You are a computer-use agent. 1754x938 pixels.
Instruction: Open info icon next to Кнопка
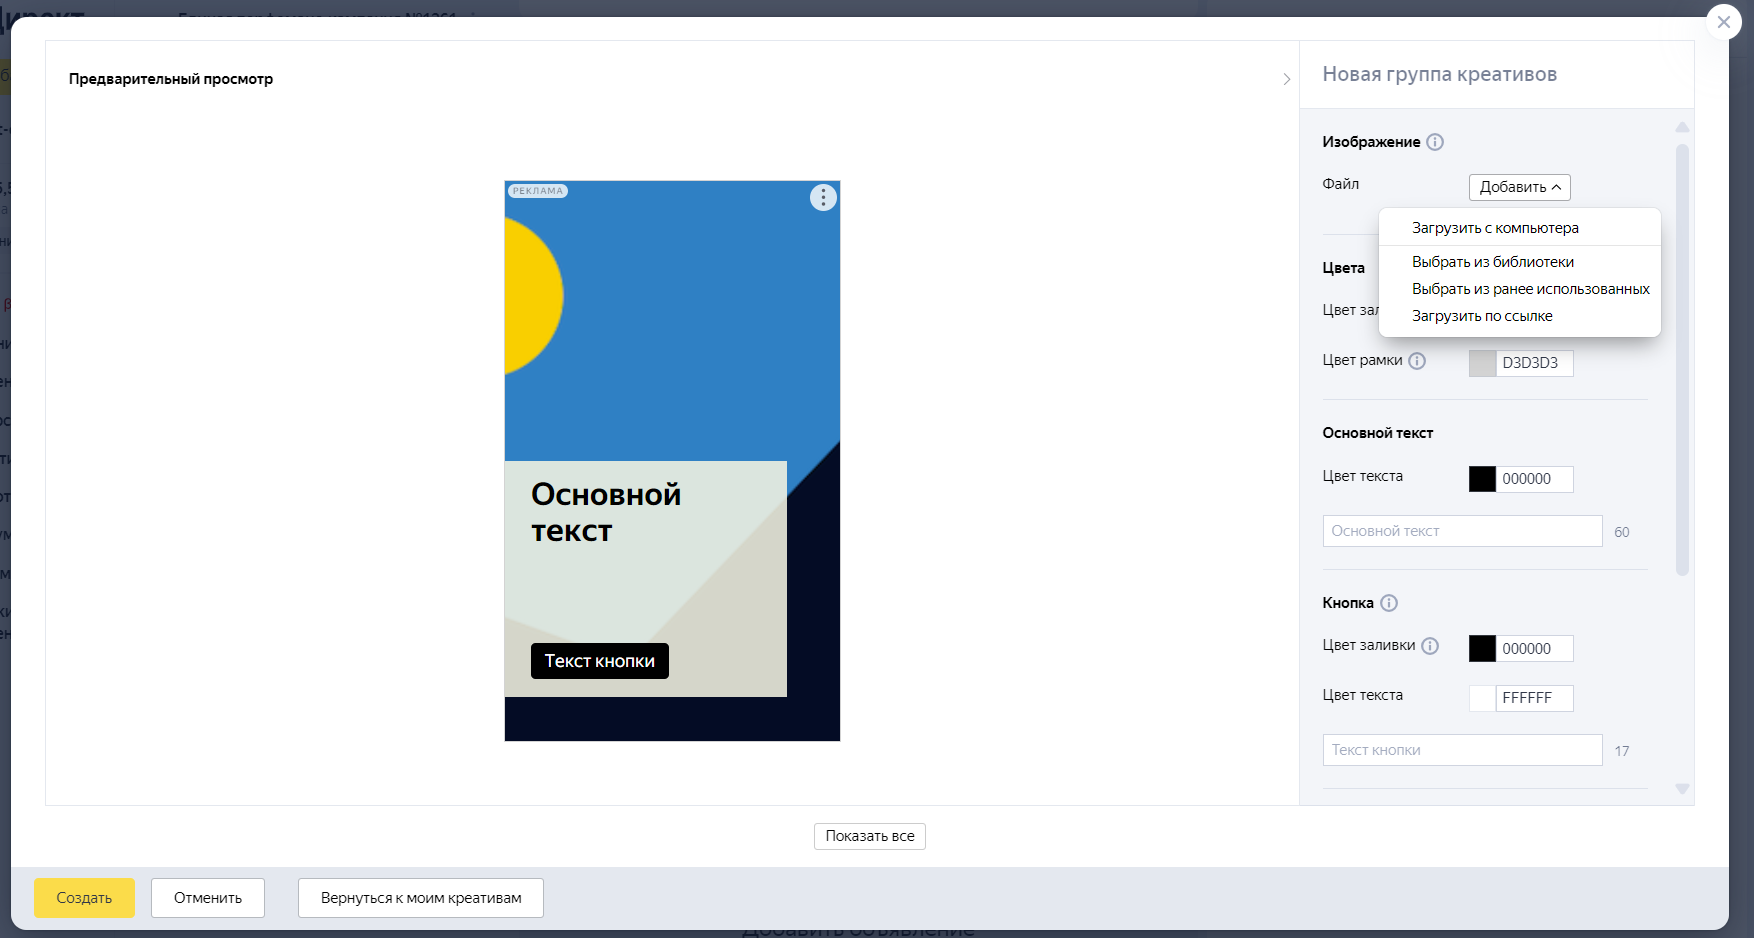(x=1389, y=603)
